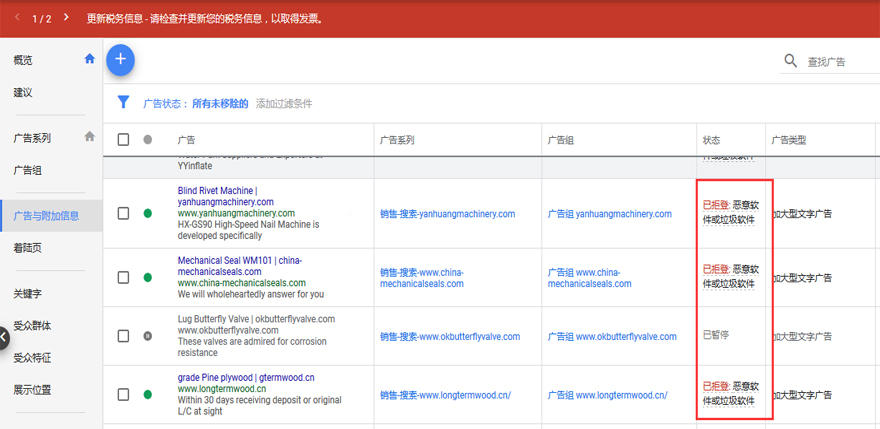Collapse the sidebar with the black arrow
880x429 pixels.
[4, 340]
